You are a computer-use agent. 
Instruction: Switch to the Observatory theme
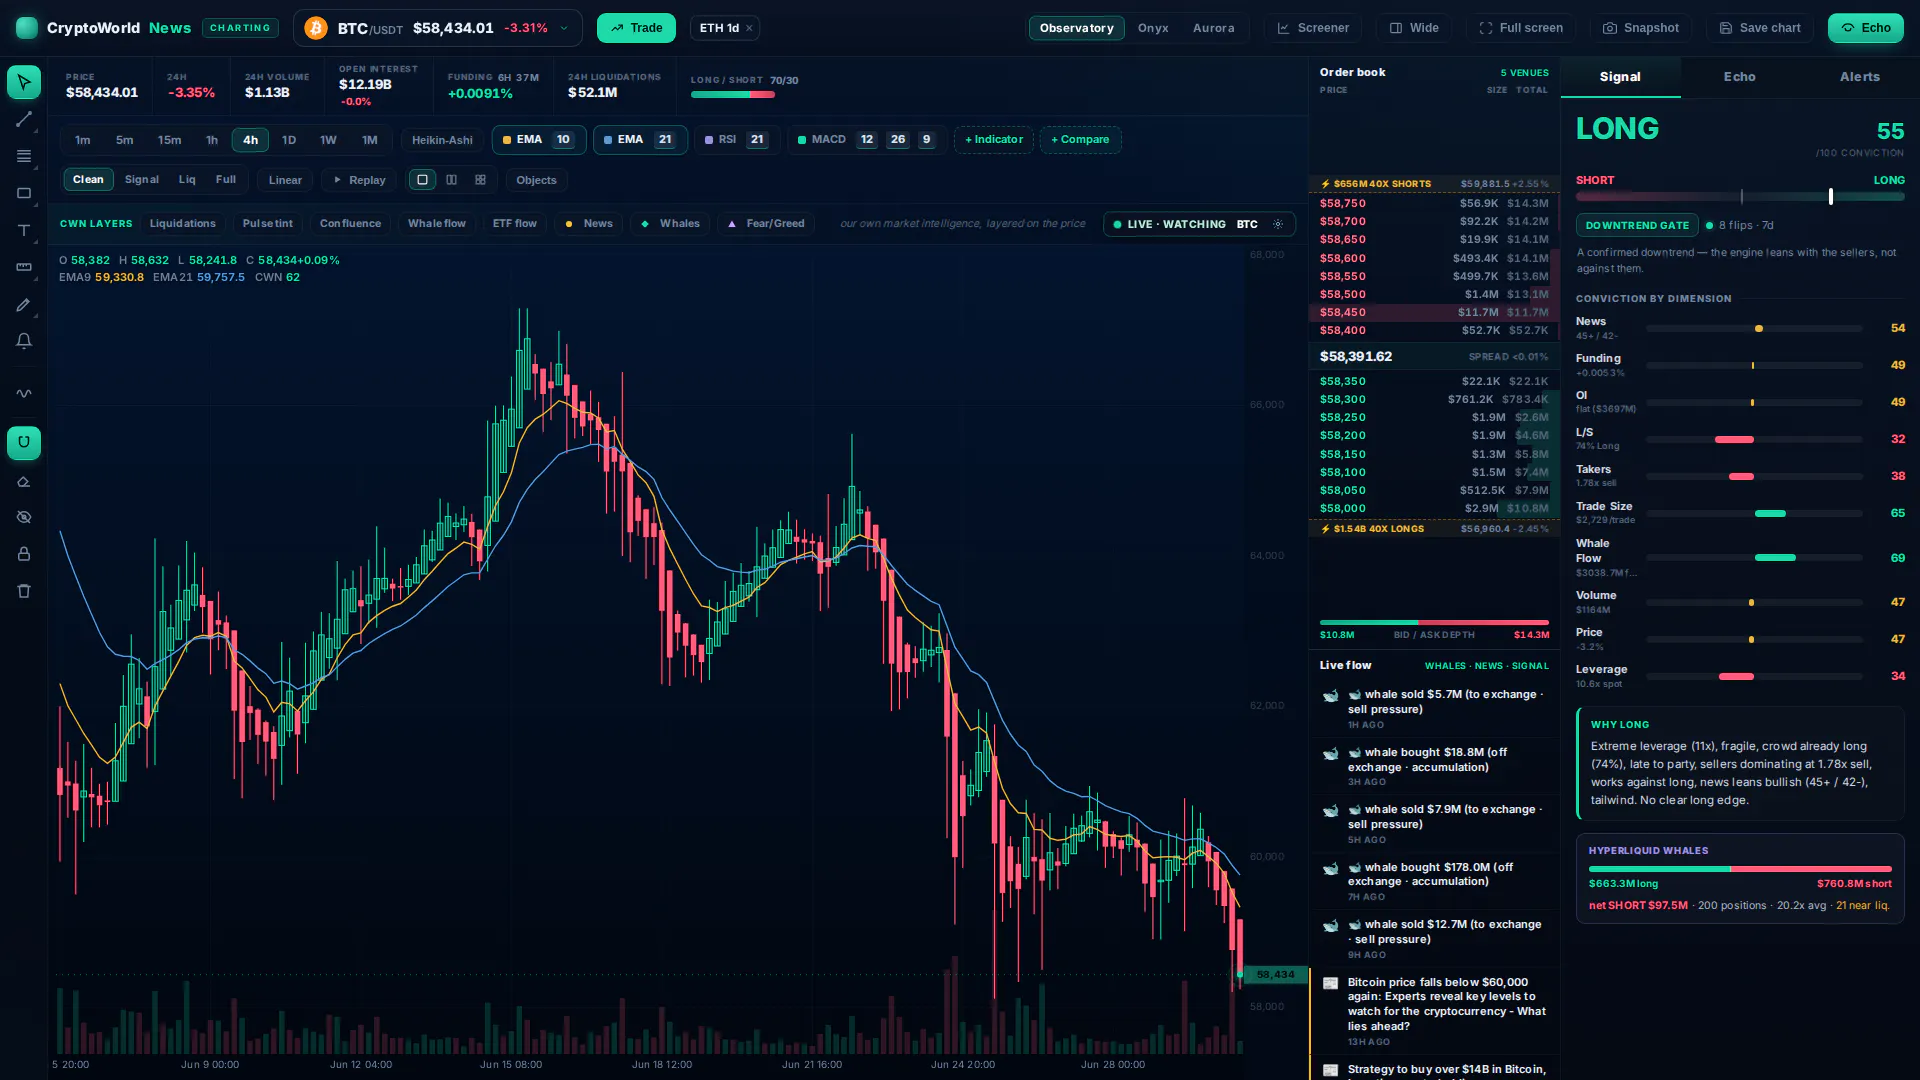tap(1076, 28)
